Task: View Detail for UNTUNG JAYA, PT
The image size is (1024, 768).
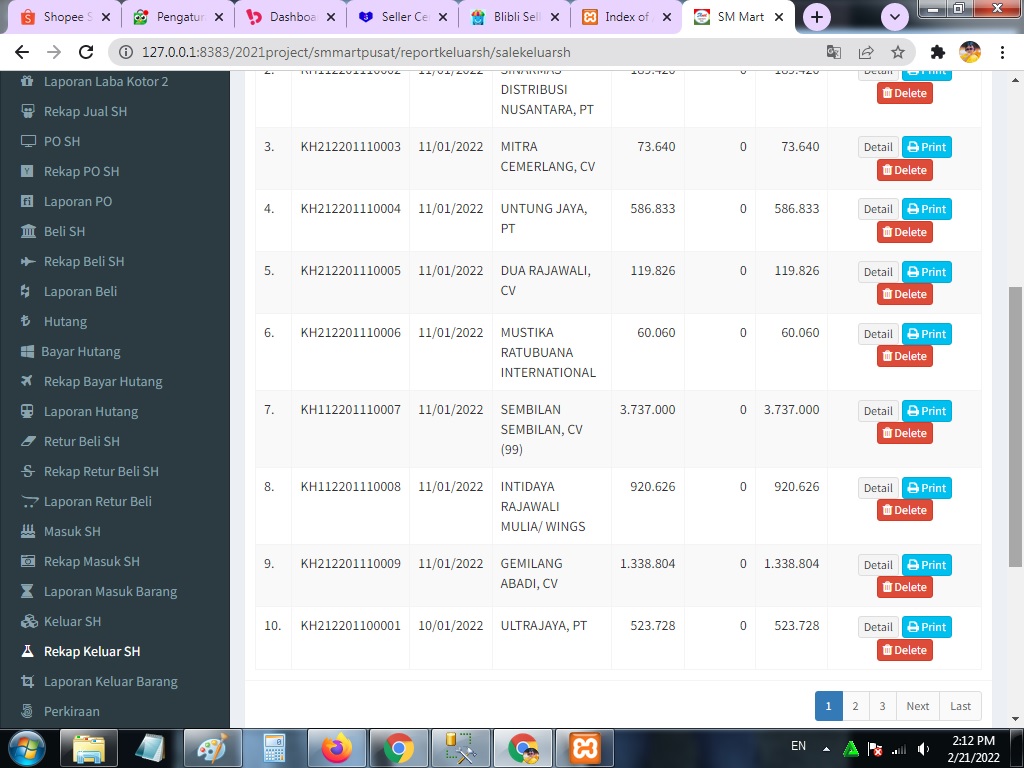Action: coord(878,209)
